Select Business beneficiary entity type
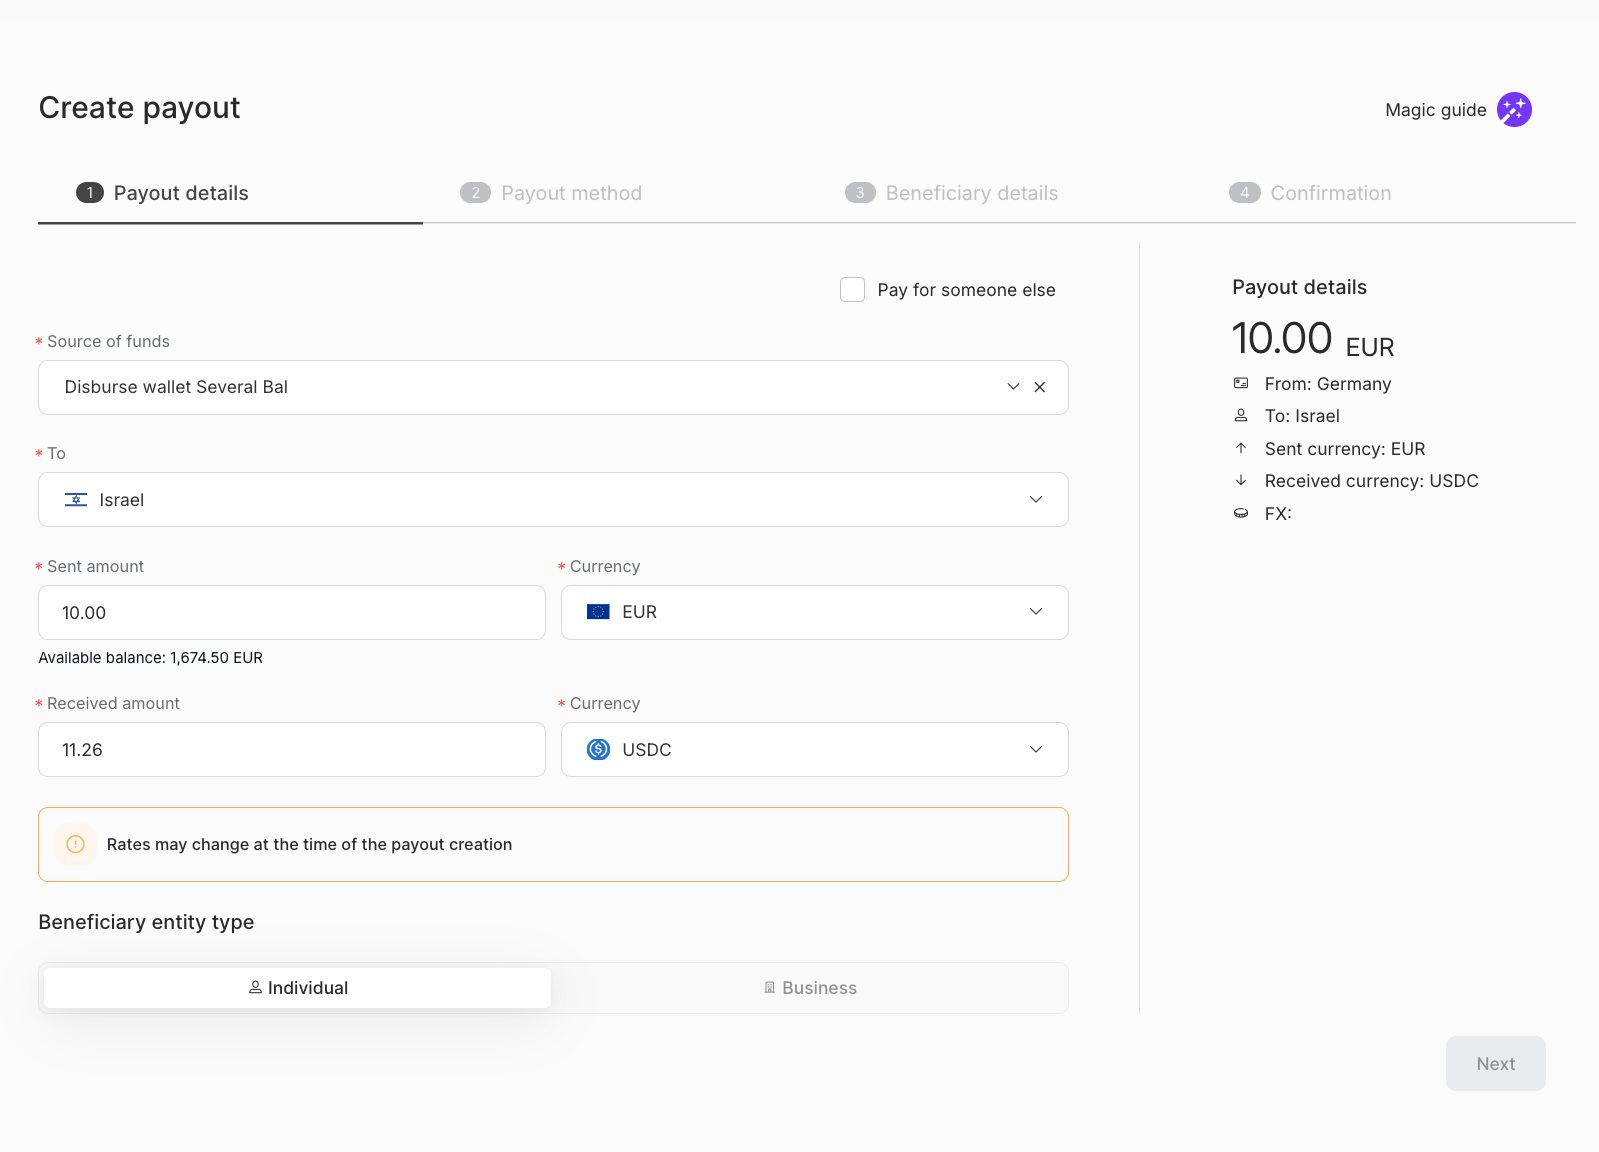 pos(810,988)
